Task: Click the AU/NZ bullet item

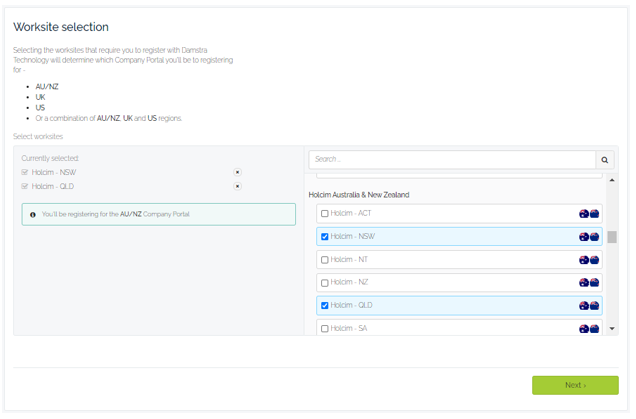Action: point(47,86)
